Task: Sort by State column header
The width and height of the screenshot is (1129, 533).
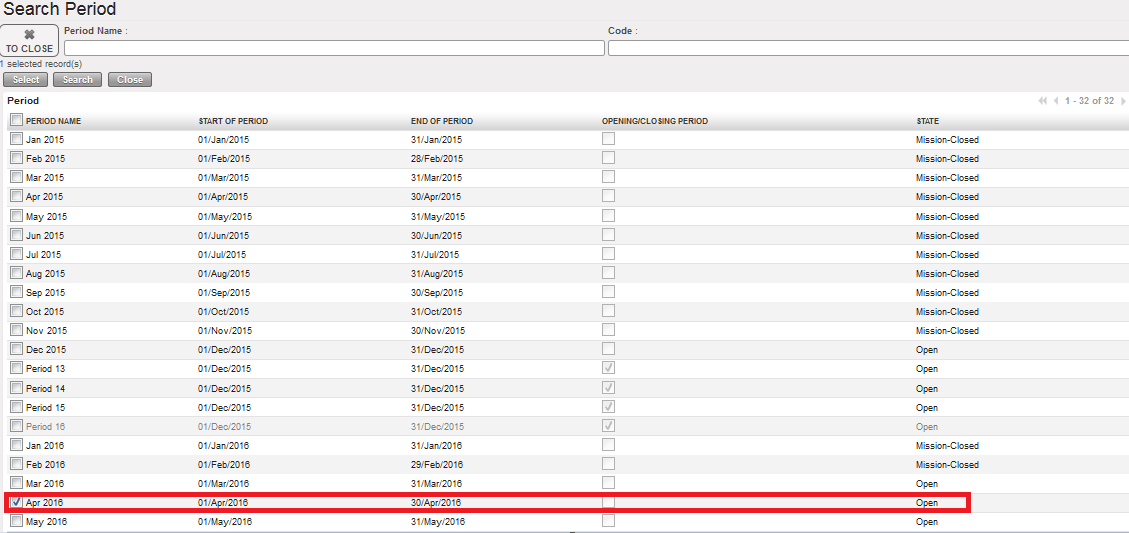Action: [928, 122]
